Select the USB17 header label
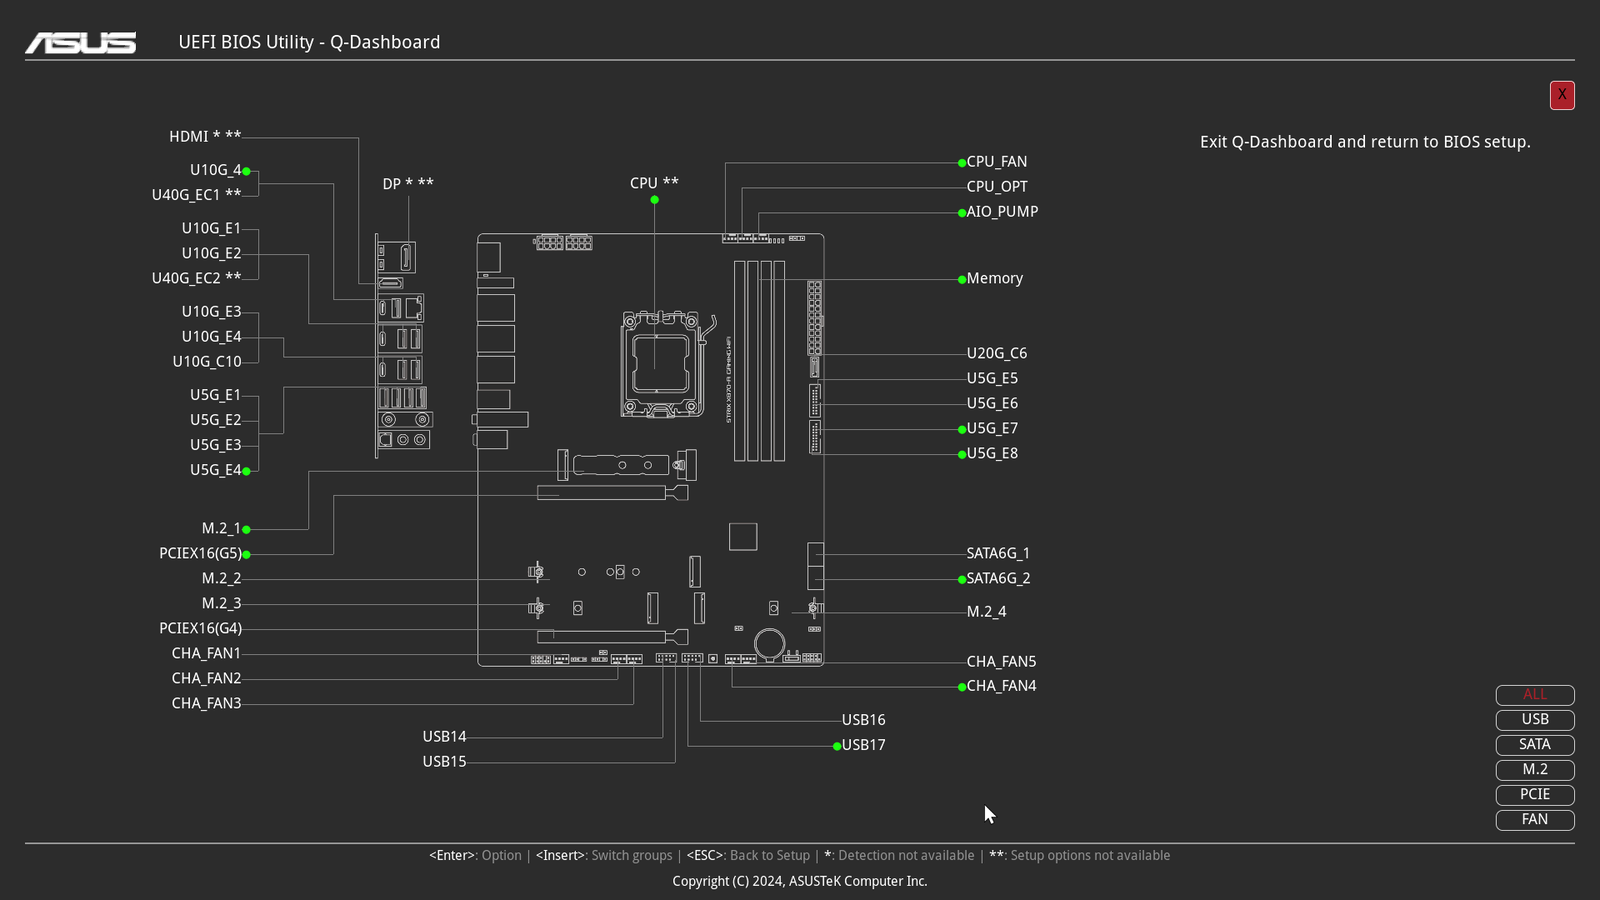Screen dimensions: 1600x900 click(x=863, y=745)
